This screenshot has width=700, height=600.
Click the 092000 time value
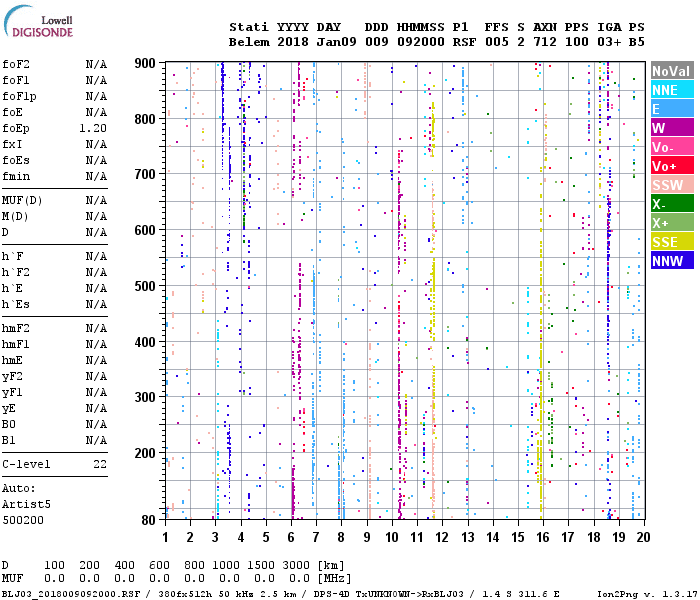[421, 42]
